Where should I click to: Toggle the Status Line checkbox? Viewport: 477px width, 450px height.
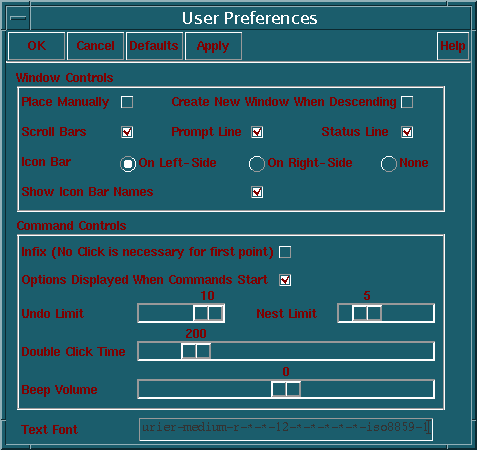point(407,132)
